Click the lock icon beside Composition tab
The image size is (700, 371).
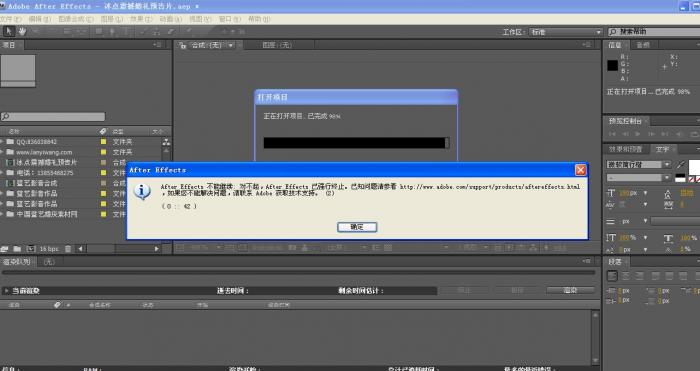pos(182,45)
